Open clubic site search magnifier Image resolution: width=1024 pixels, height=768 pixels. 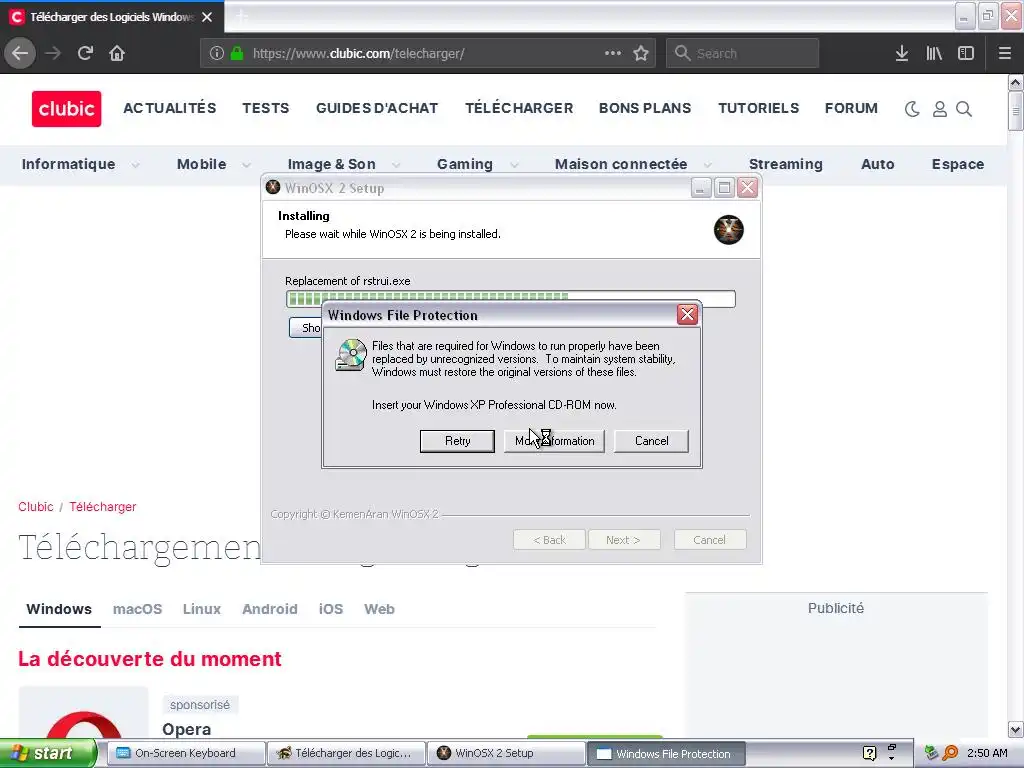pos(964,109)
